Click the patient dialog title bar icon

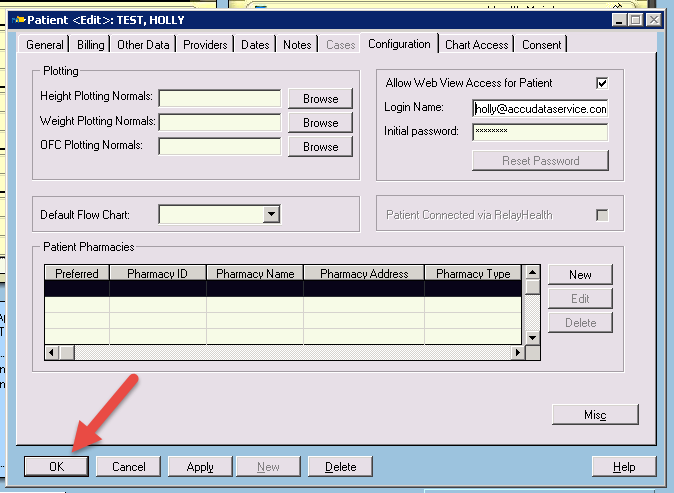tap(17, 19)
